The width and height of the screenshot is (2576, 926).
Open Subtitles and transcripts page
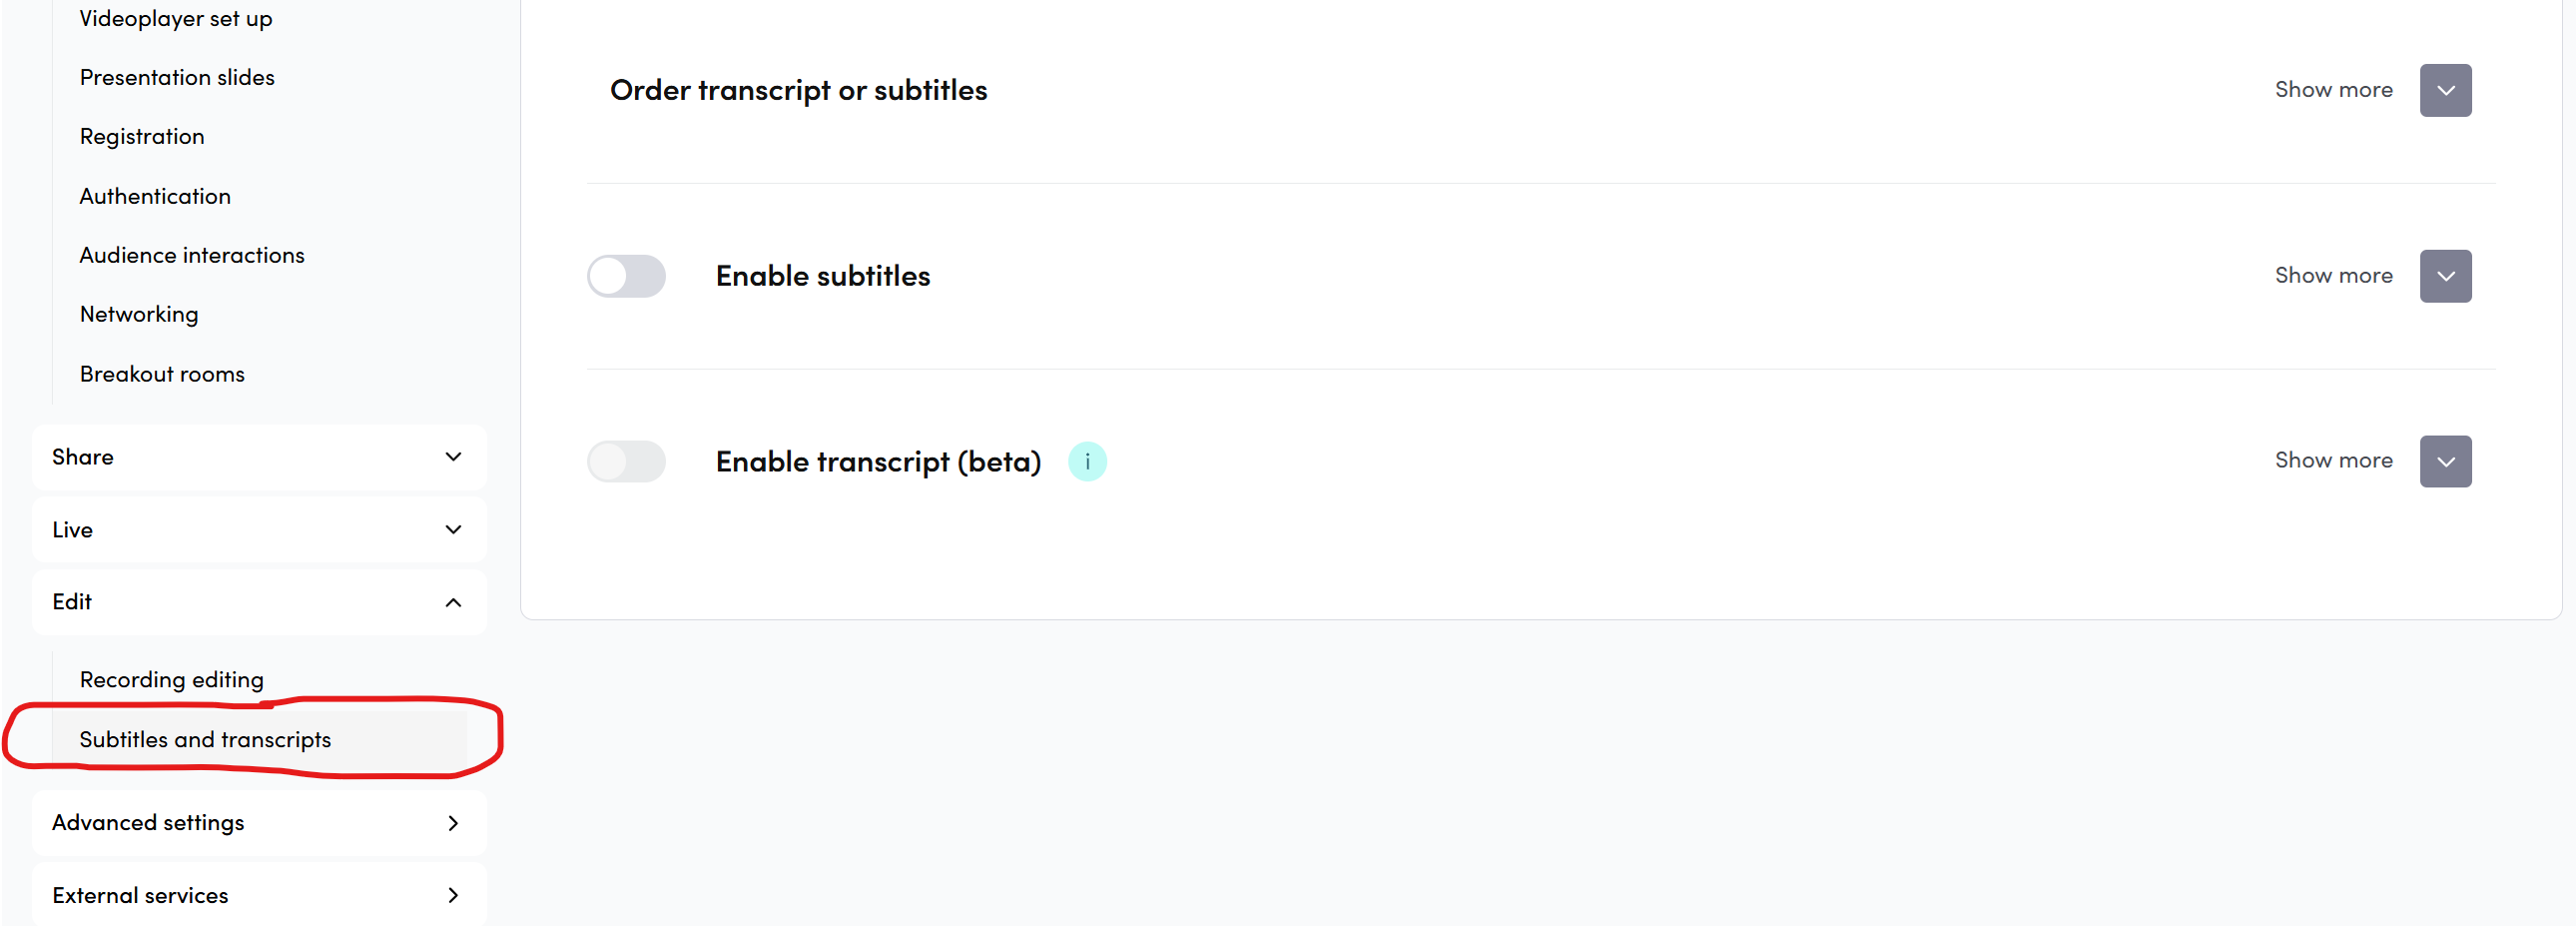point(205,740)
